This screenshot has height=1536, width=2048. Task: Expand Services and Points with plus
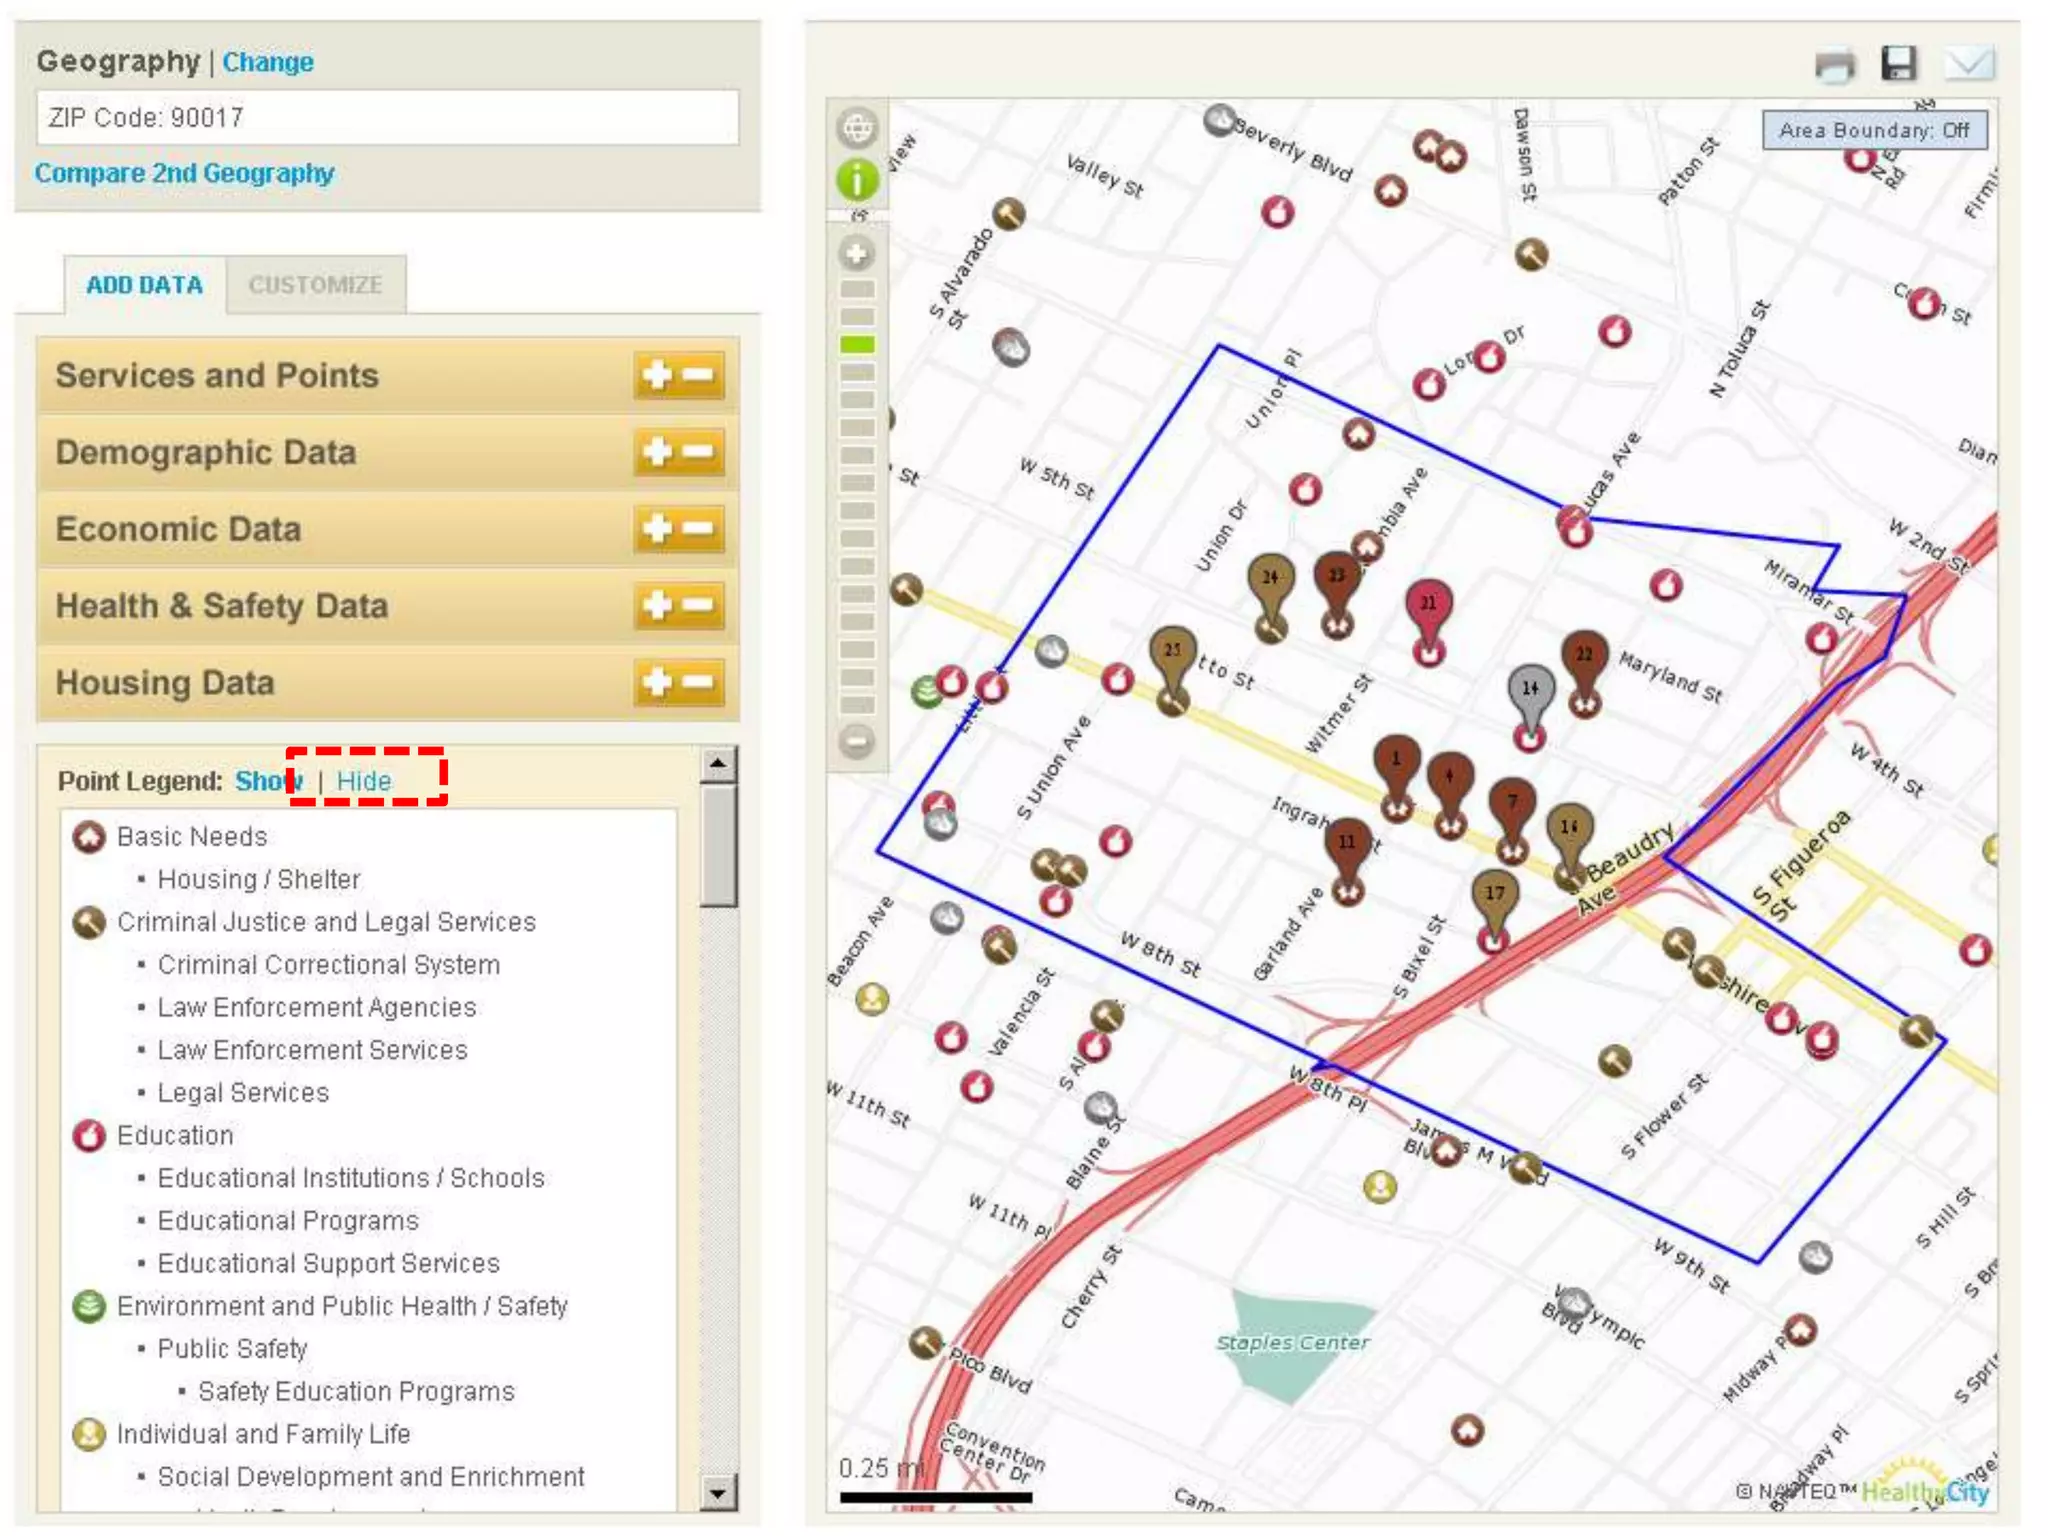(x=656, y=375)
